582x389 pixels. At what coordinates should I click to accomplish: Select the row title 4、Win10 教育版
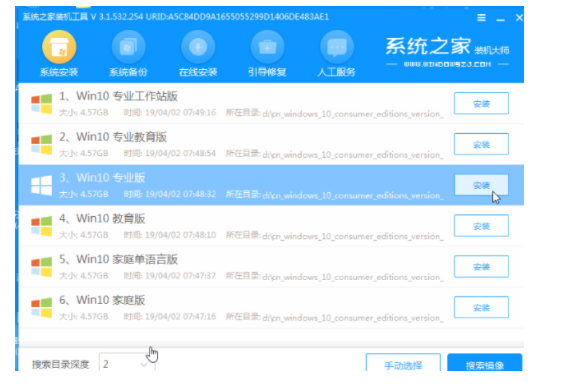tap(102, 219)
